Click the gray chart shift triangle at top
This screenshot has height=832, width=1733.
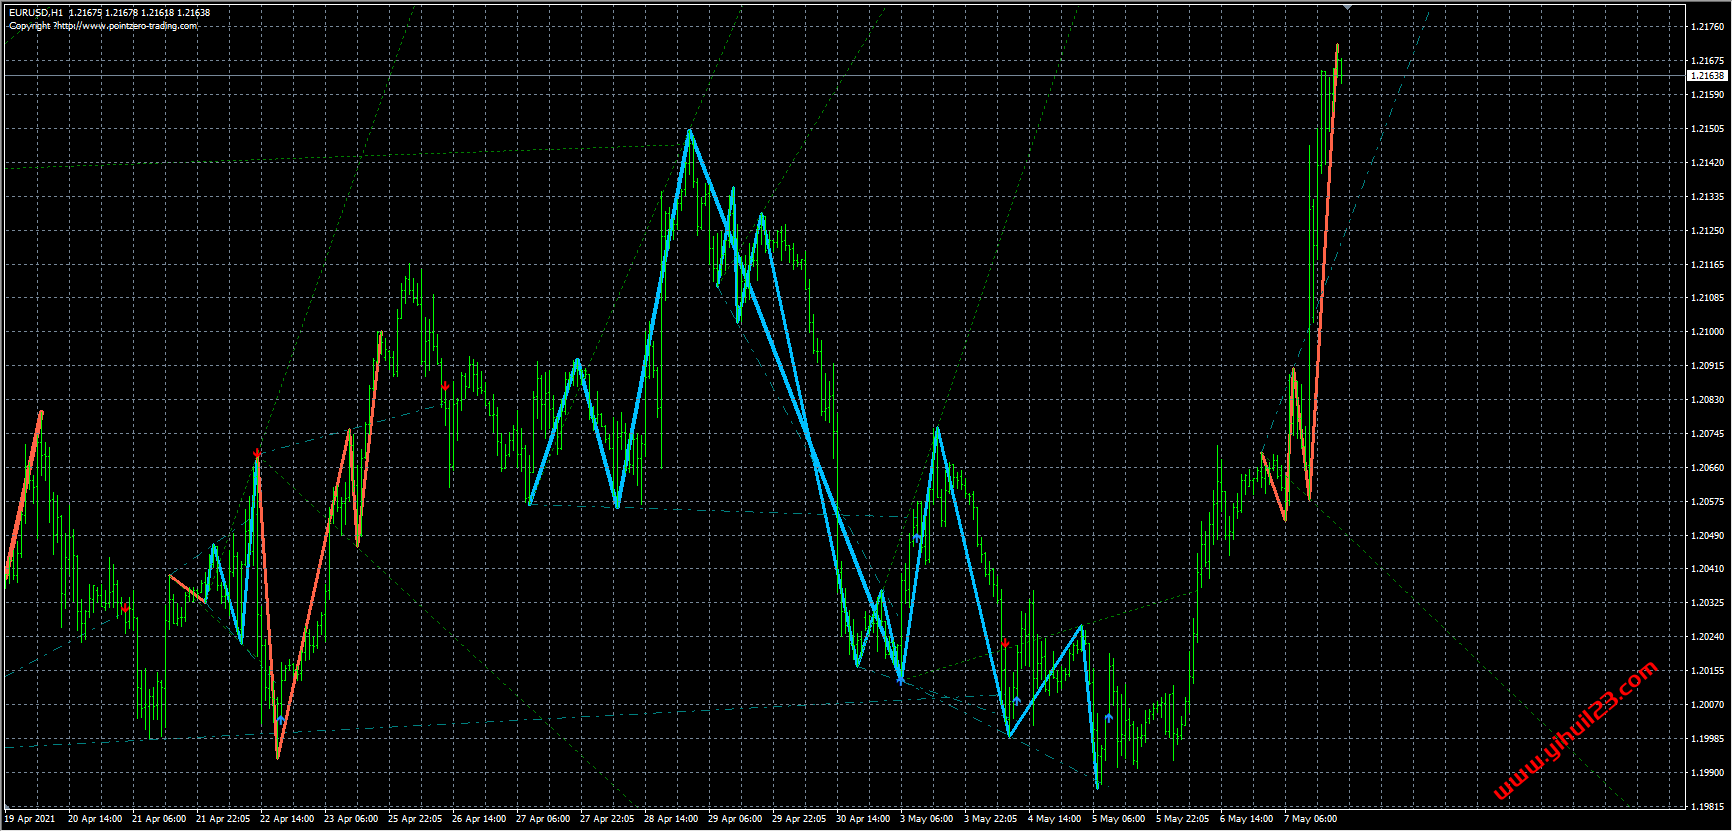[1347, 8]
